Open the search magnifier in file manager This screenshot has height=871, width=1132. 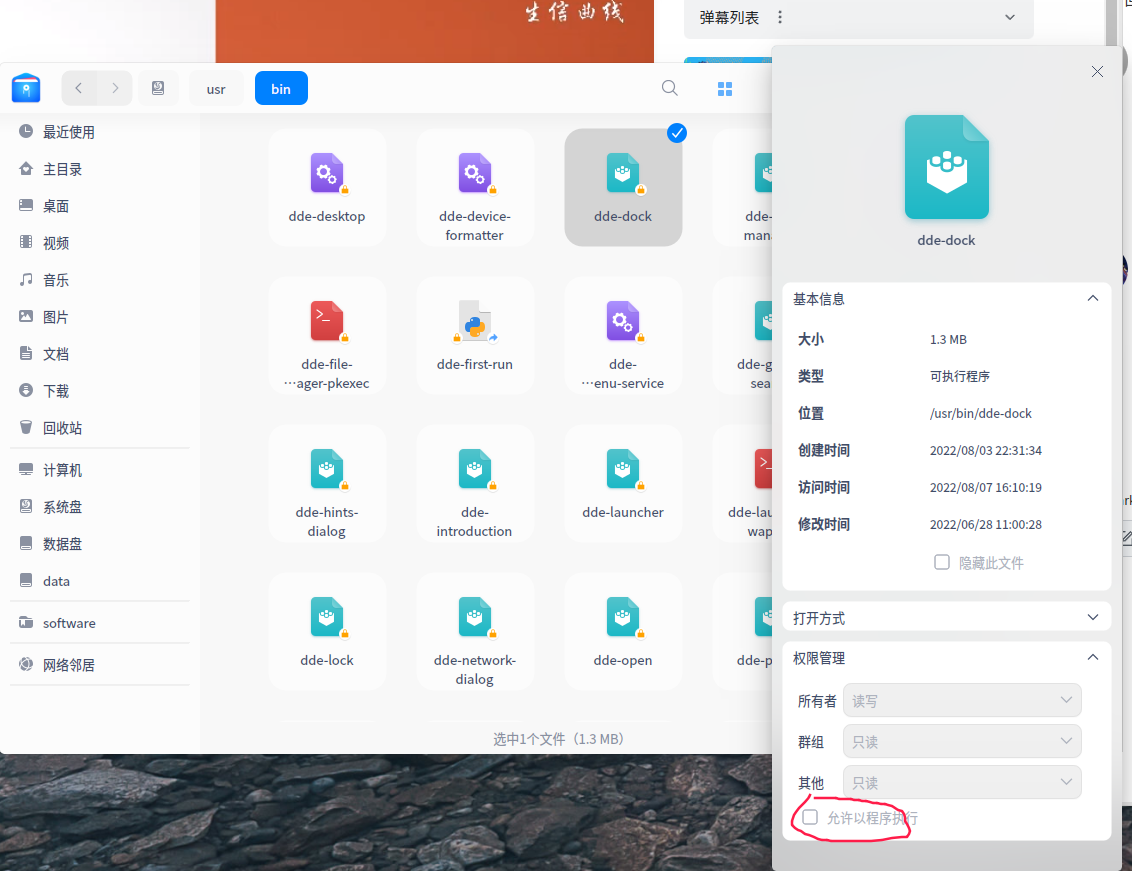click(669, 88)
